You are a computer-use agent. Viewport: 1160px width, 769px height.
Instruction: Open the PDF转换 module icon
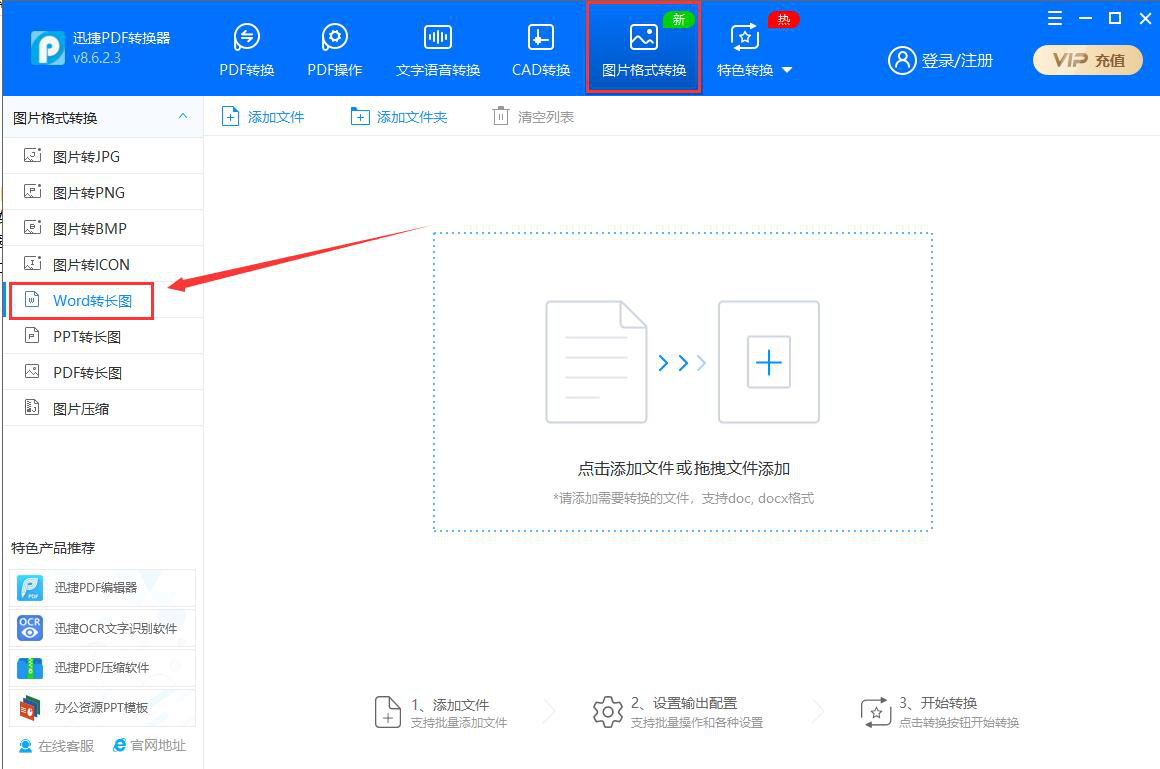click(246, 37)
